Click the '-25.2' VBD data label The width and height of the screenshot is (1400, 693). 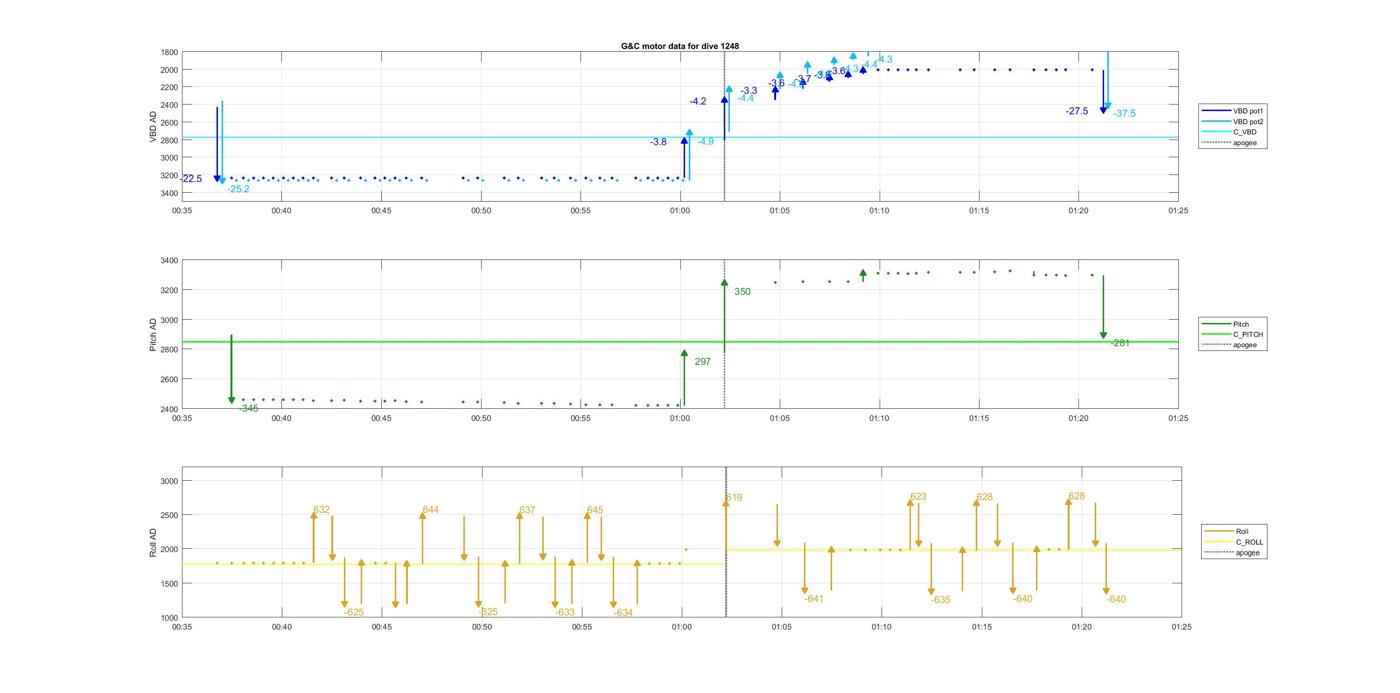238,189
